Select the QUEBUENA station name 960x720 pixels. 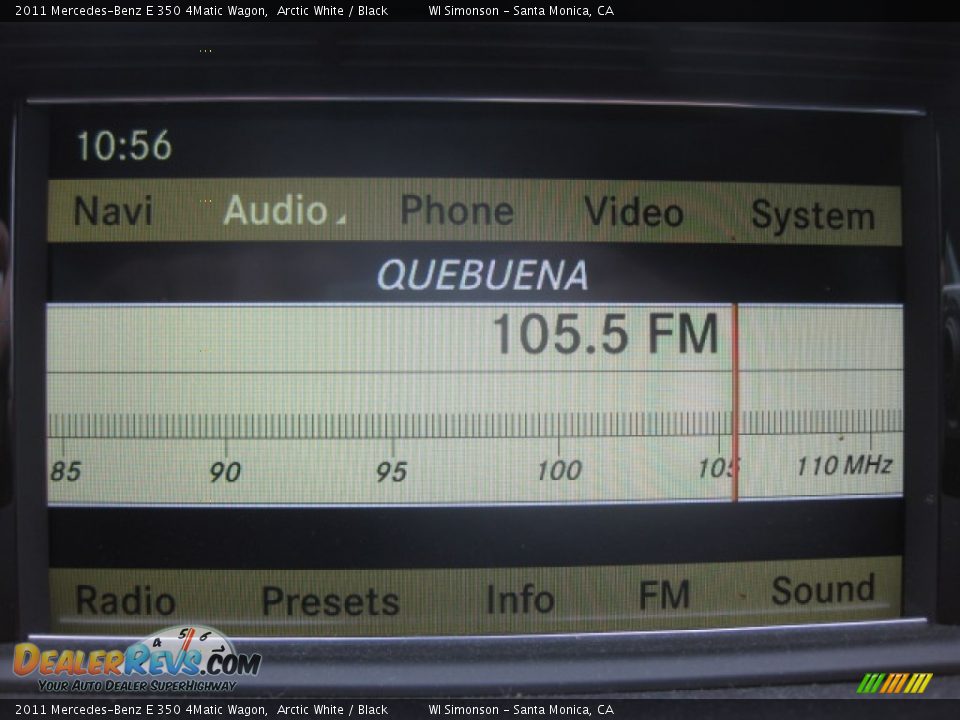coord(482,275)
